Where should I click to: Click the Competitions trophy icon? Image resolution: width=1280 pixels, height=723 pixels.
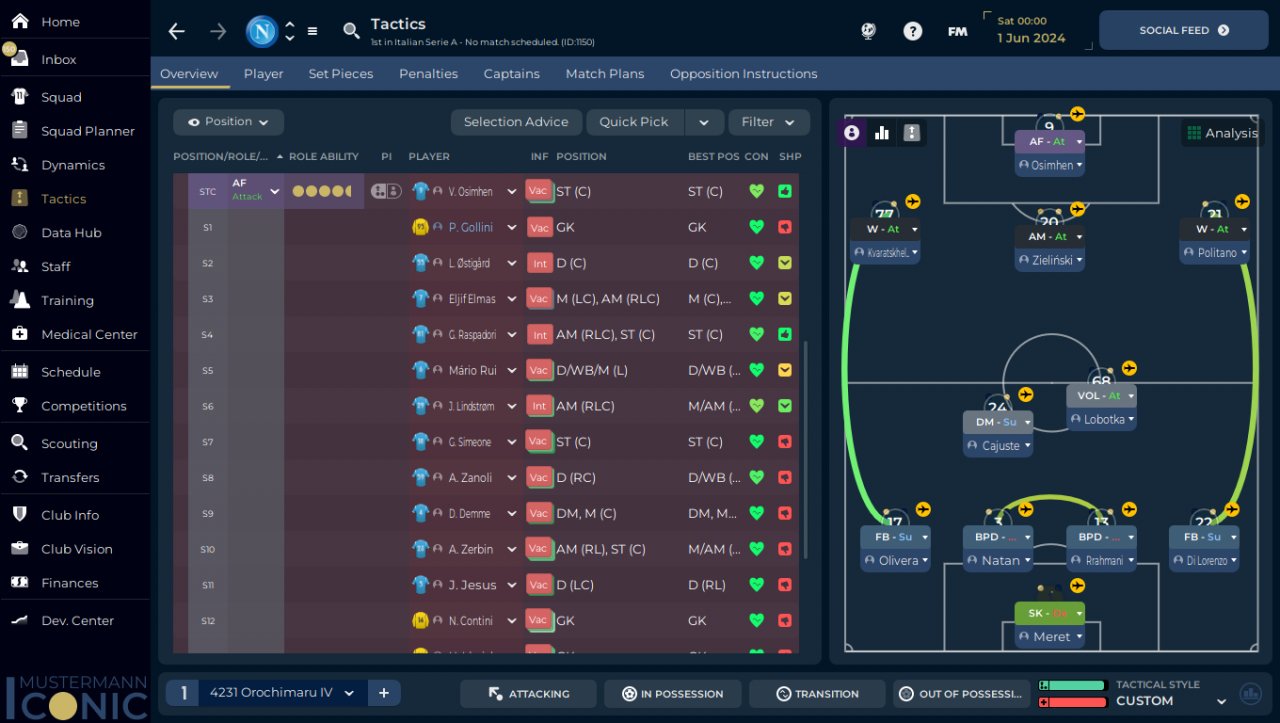20,406
